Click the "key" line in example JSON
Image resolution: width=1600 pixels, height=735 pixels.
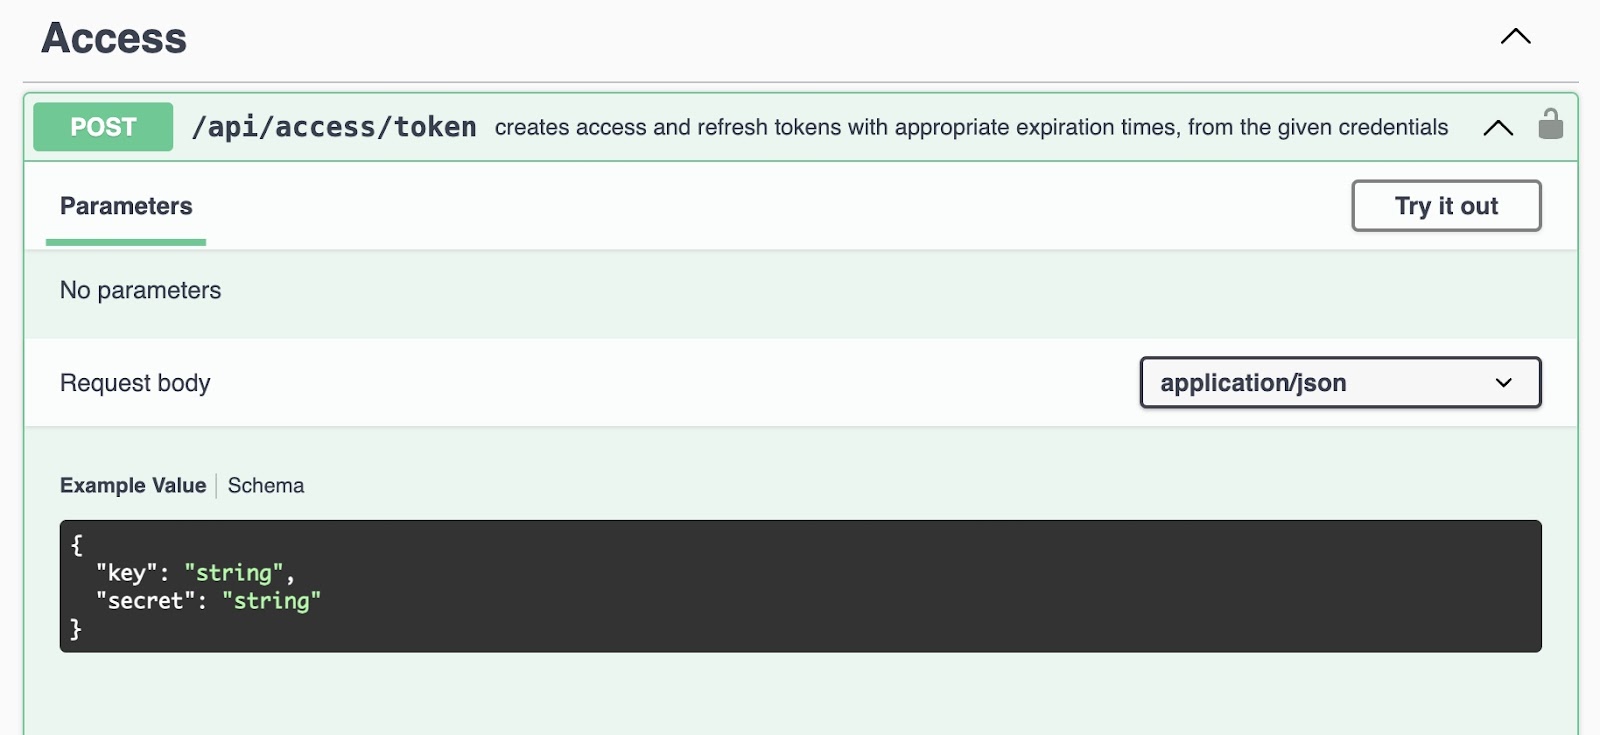pos(195,573)
